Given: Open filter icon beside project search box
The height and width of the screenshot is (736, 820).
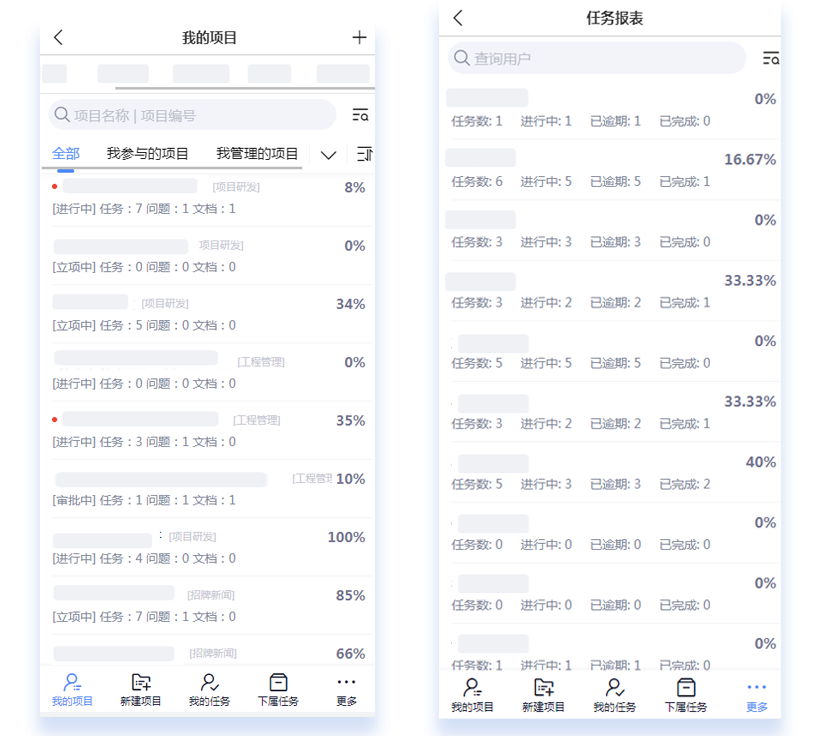Looking at the screenshot, I should tap(360, 115).
